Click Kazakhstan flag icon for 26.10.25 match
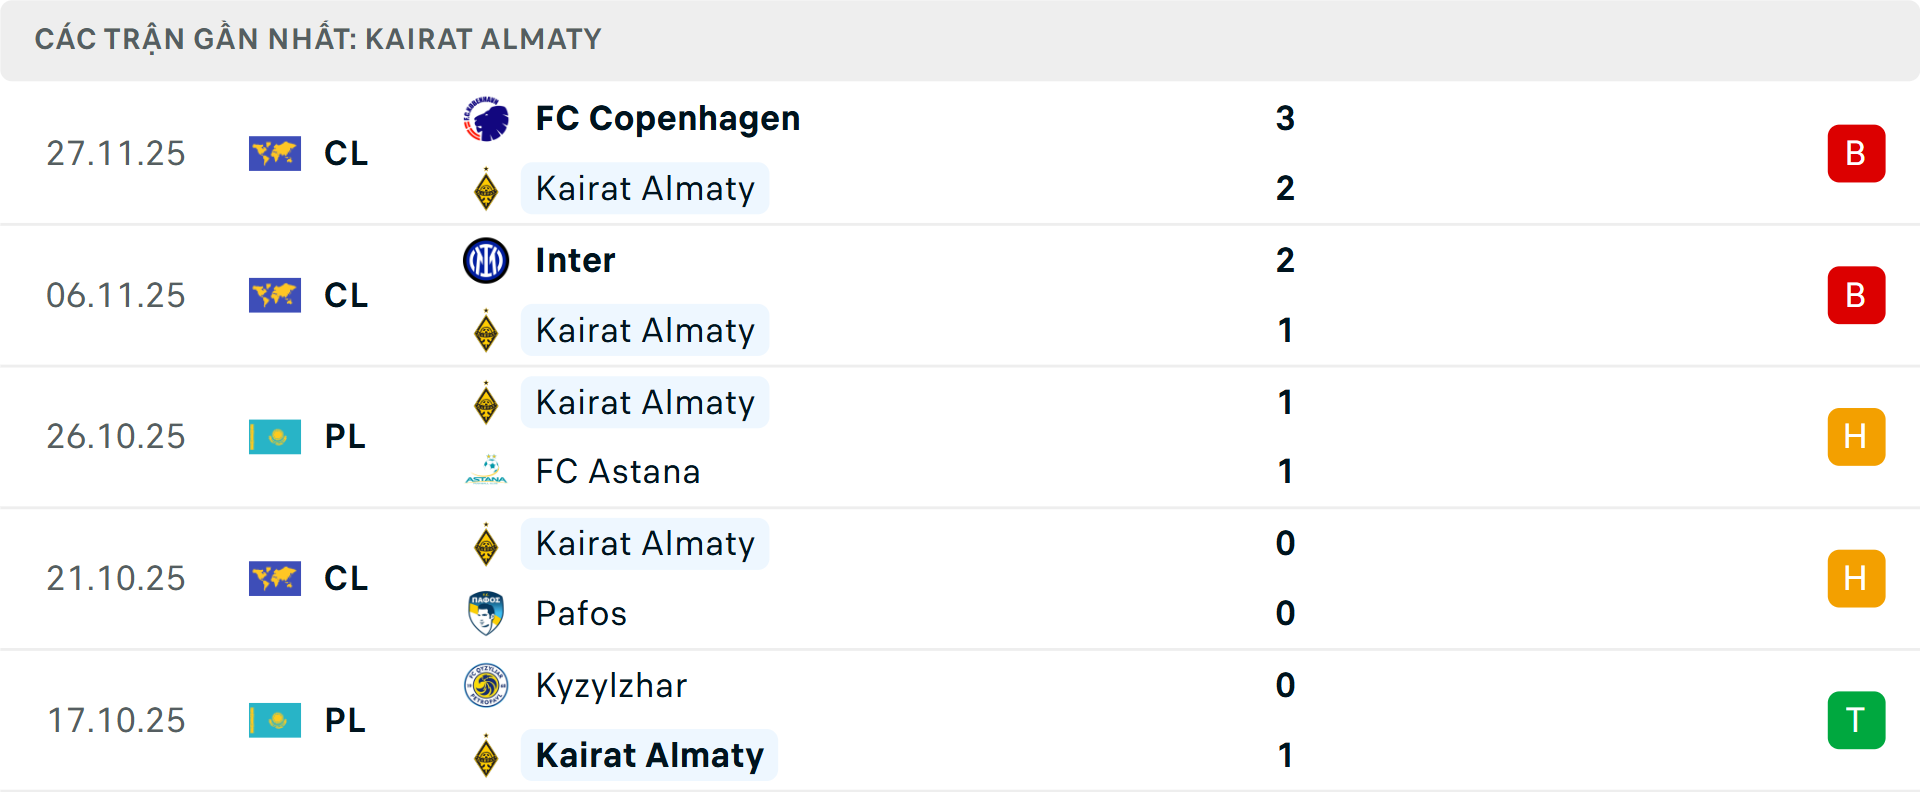The height and width of the screenshot is (792, 1920). point(275,437)
